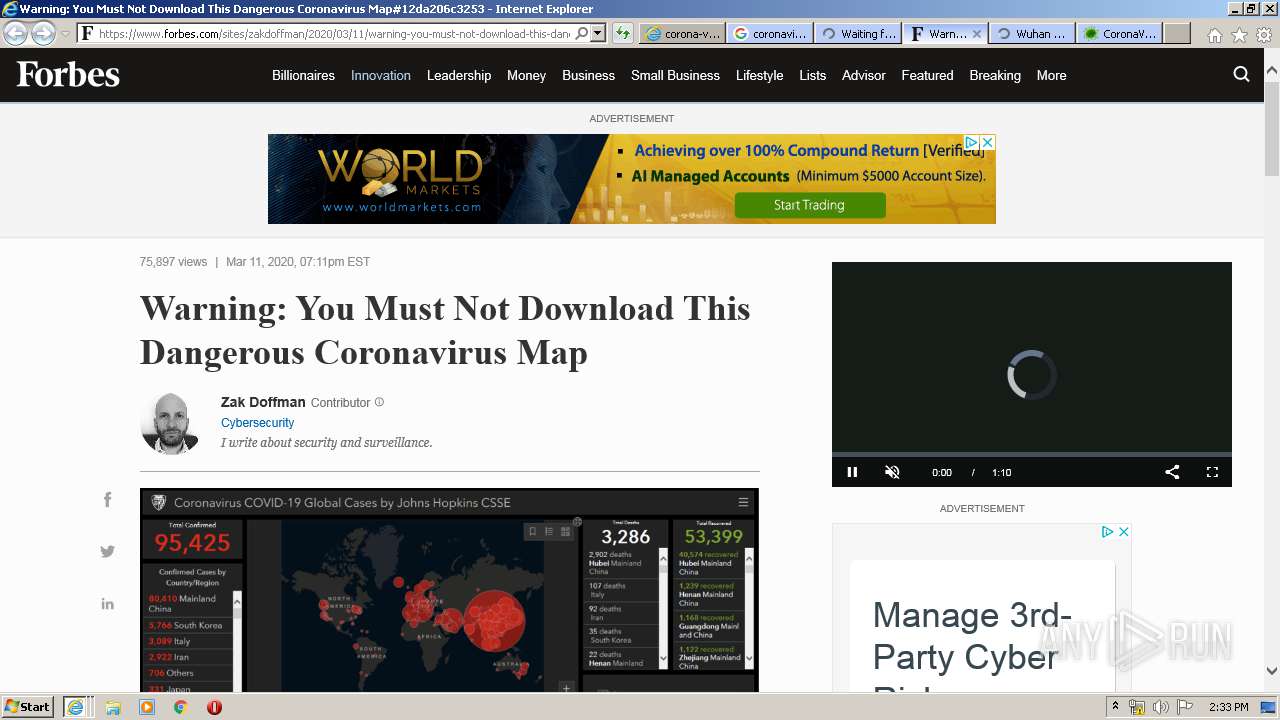Open the taskbar file explorer icon
This screenshot has width=1280, height=720.
113,707
